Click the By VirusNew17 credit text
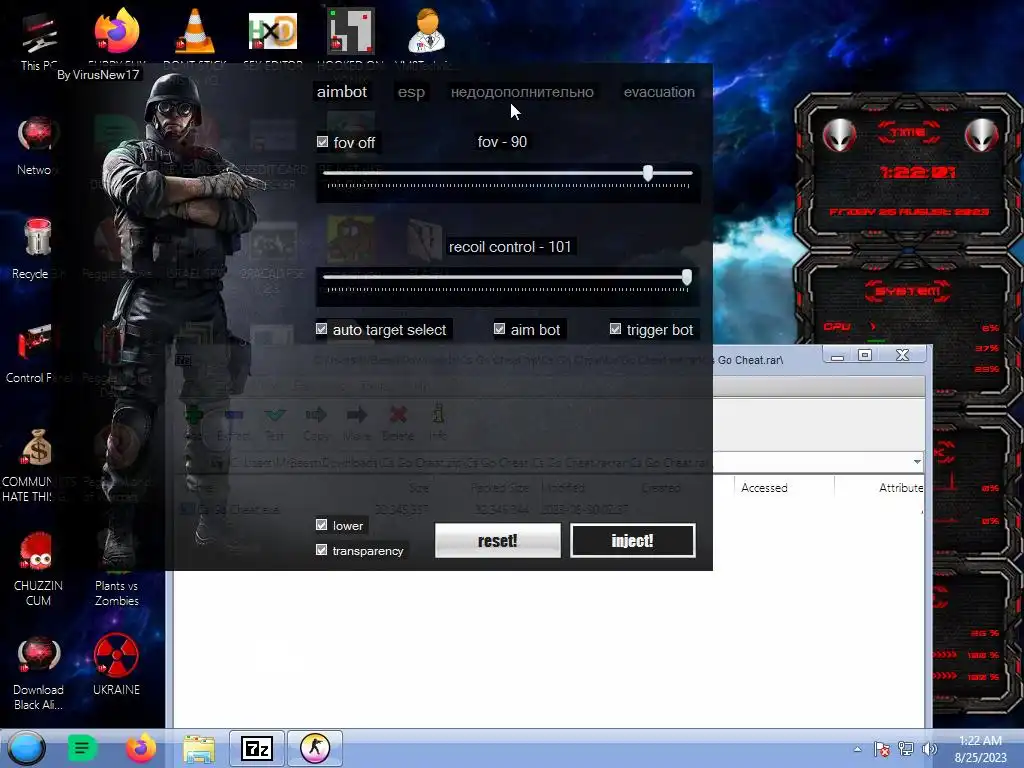1024x768 pixels. (98, 74)
